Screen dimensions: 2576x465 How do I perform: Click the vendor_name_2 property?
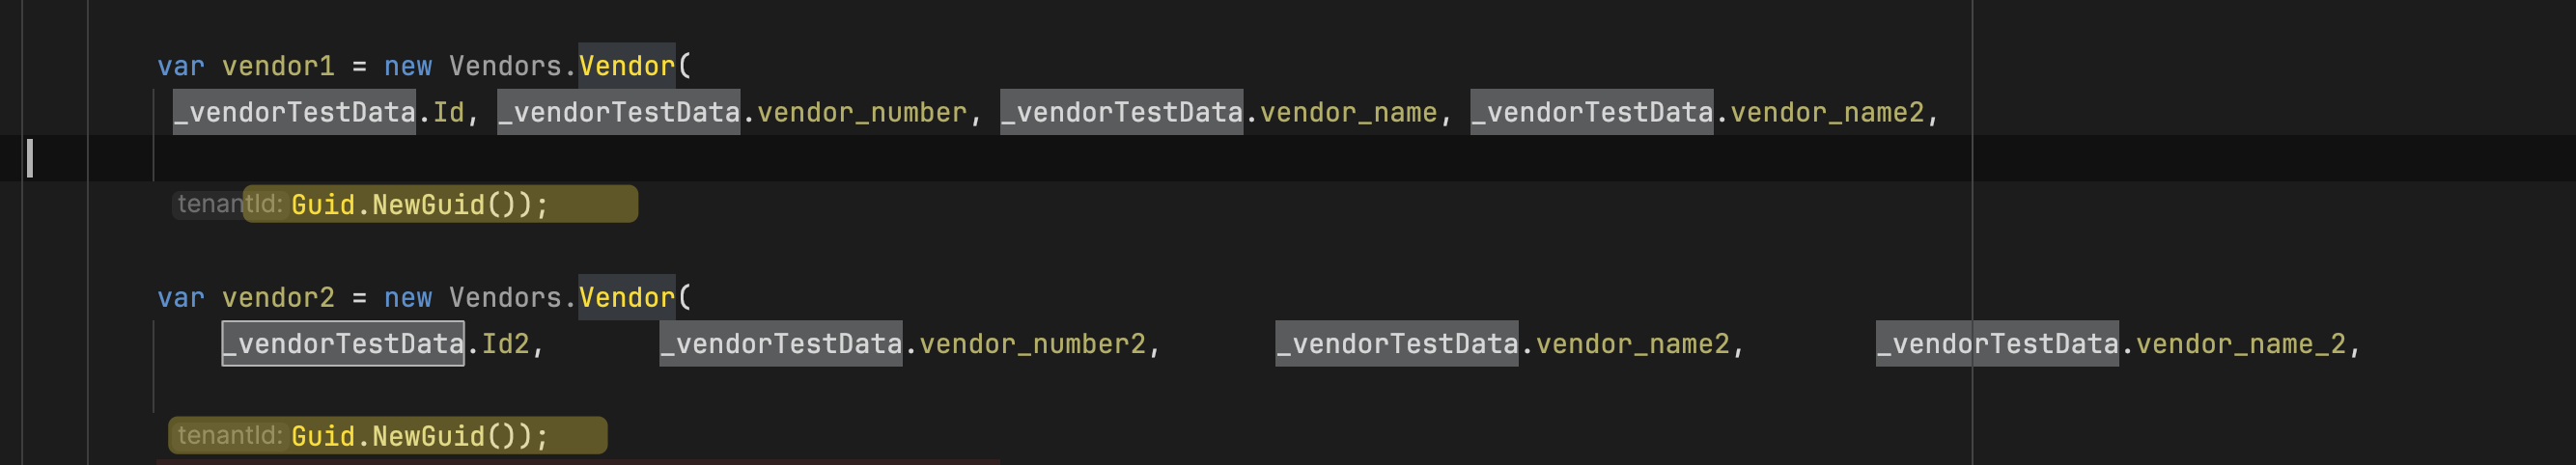point(2240,344)
